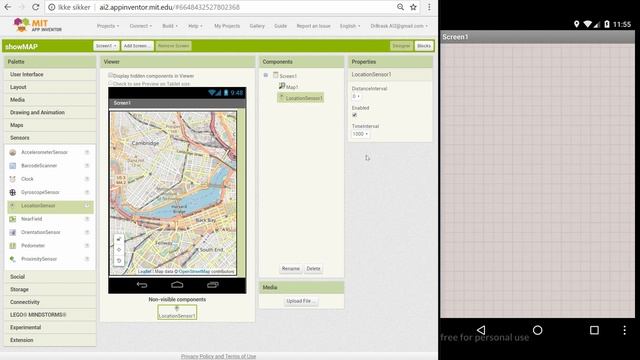Toggle the Enabled property checkbox
The image size is (640, 360).
coord(354,115)
